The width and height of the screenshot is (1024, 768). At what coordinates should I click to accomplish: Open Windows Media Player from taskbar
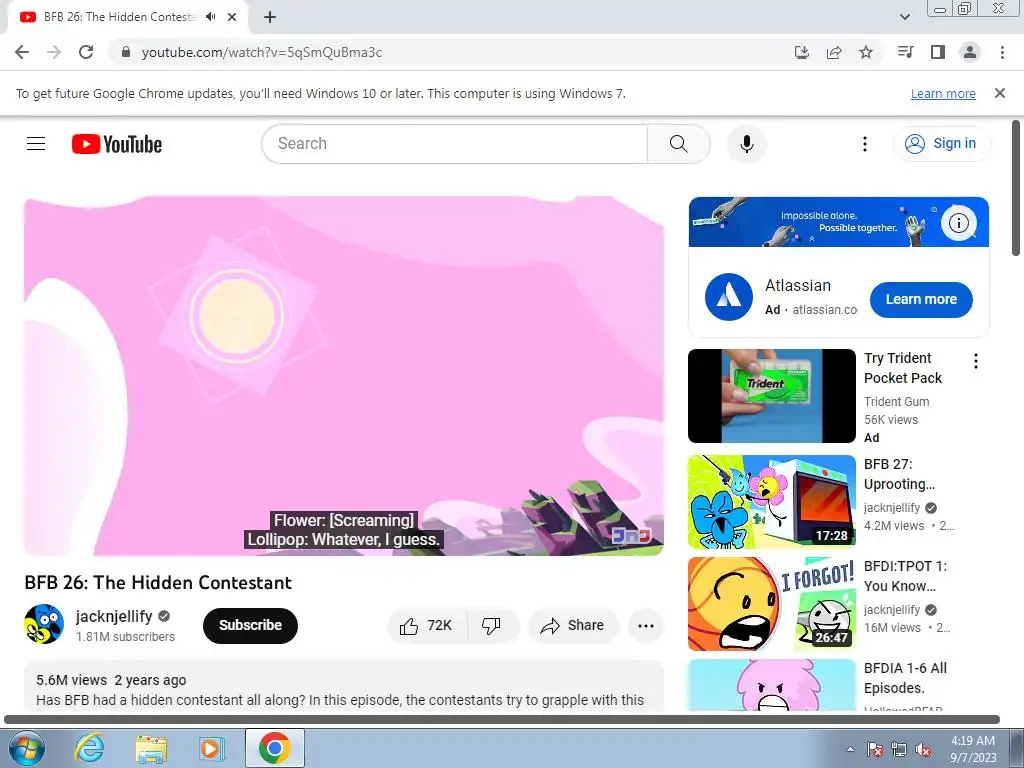pos(212,748)
